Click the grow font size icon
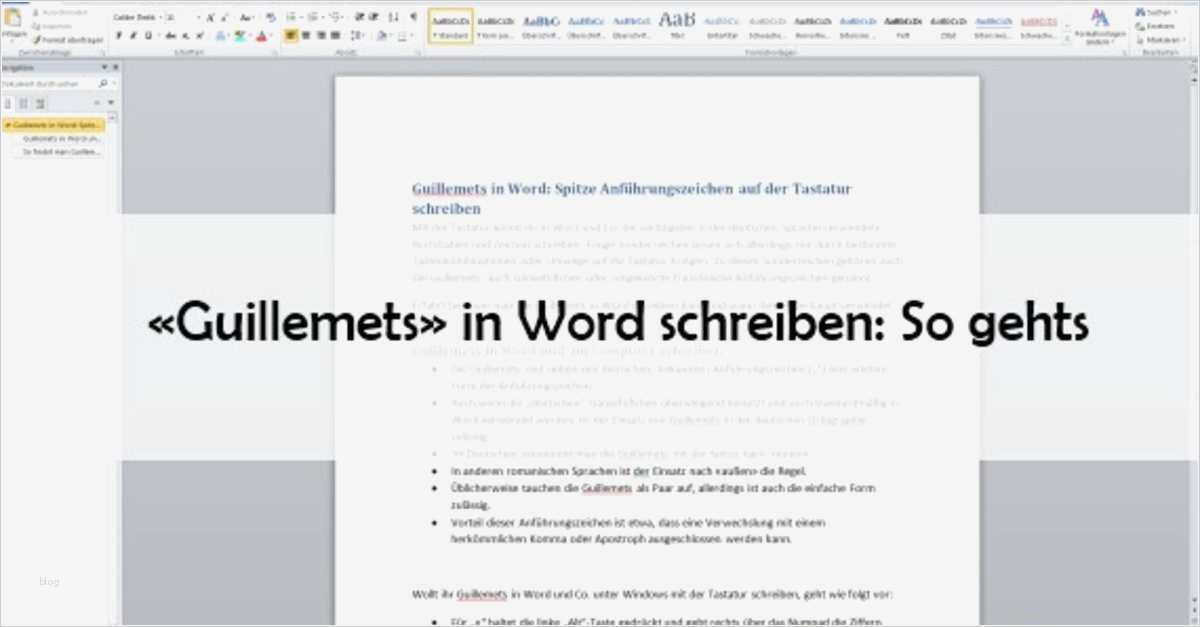This screenshot has height=627, width=1200. click(211, 17)
